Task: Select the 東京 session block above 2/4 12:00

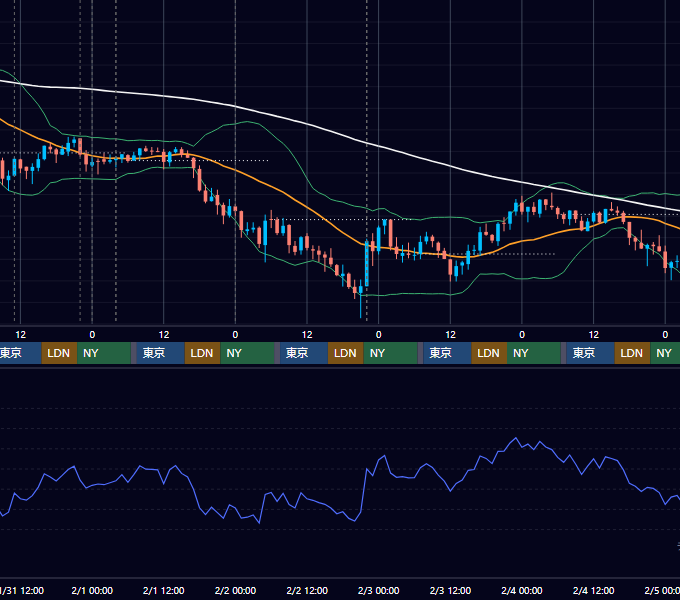Action: coord(590,353)
